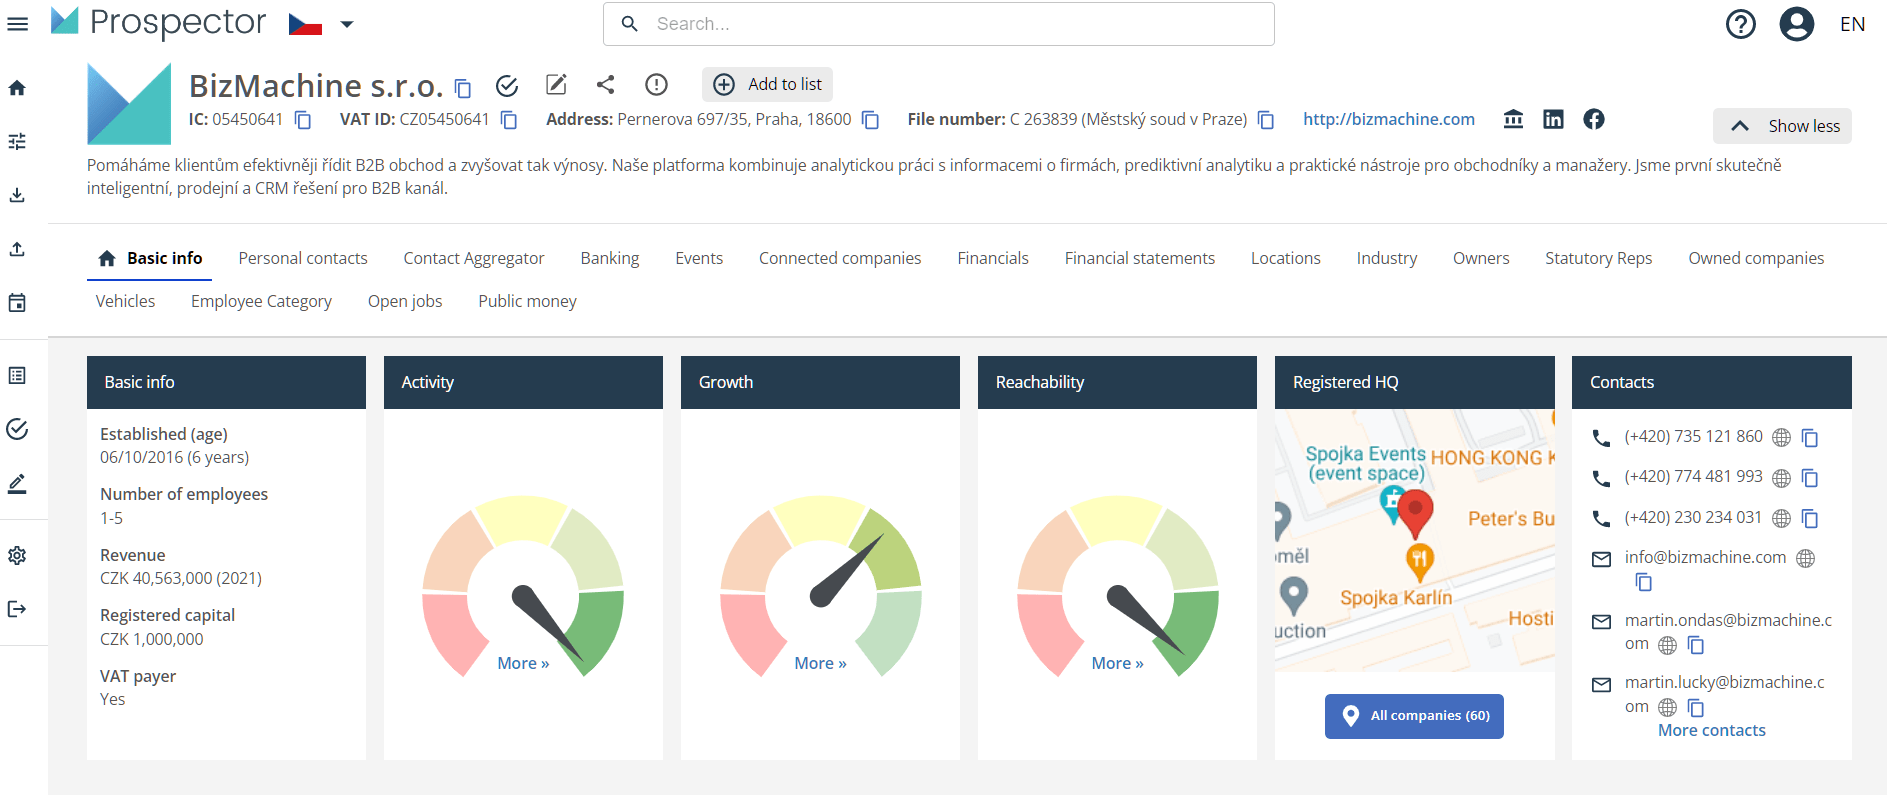Click More link under Reachability gauge
1887x795 pixels.
pos(1117,663)
